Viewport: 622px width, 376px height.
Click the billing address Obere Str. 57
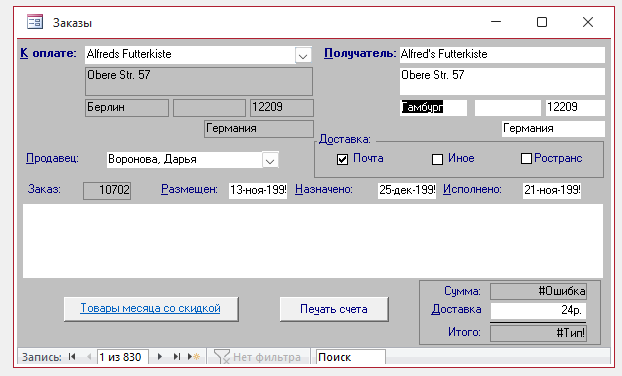coord(199,81)
